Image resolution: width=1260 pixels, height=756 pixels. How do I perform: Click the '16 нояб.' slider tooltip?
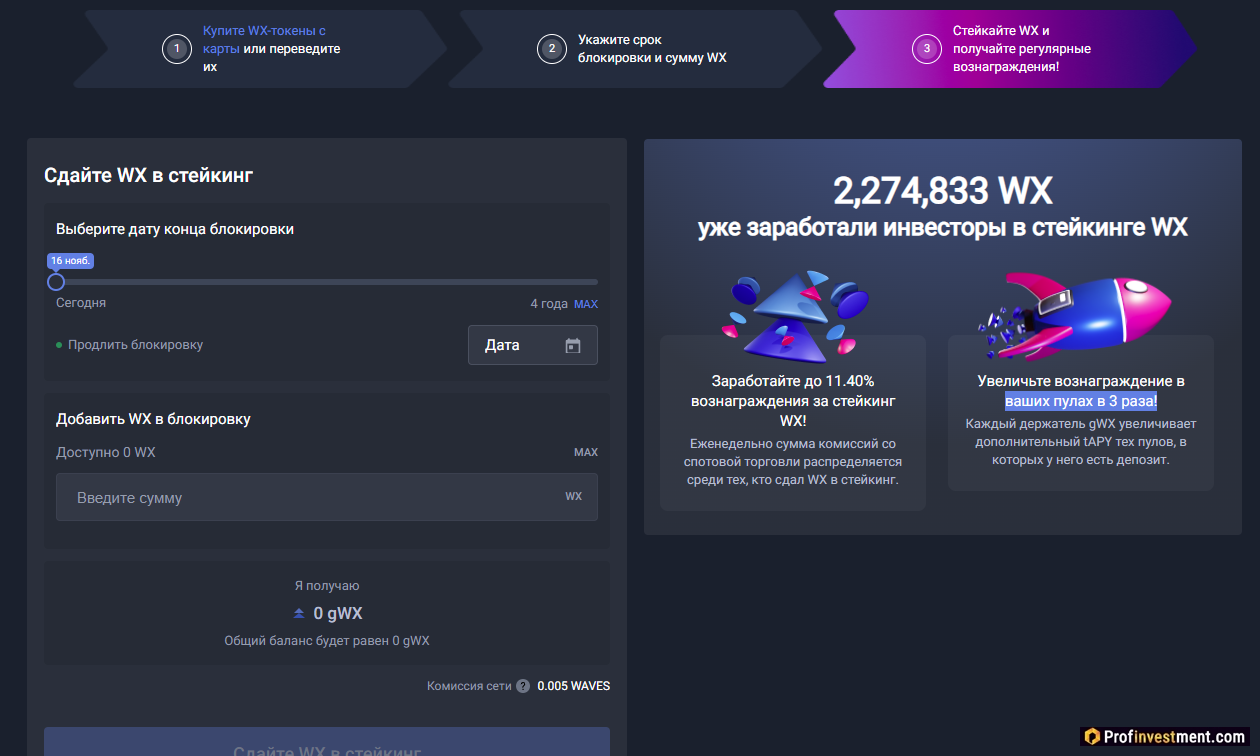click(71, 260)
